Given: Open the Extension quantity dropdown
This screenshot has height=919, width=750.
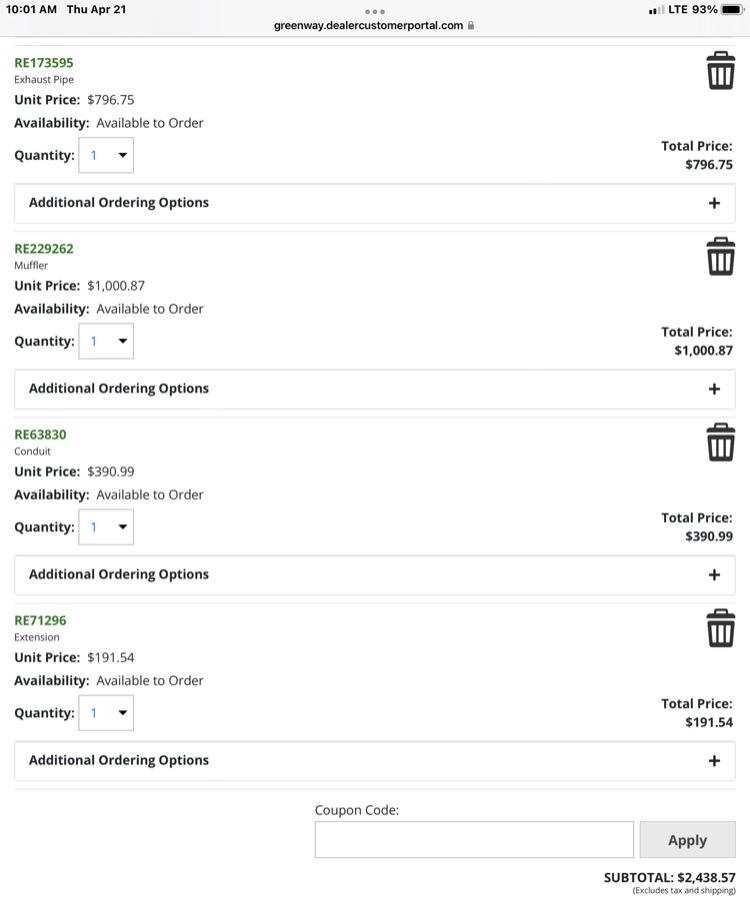Looking at the screenshot, I should click(x=106, y=713).
